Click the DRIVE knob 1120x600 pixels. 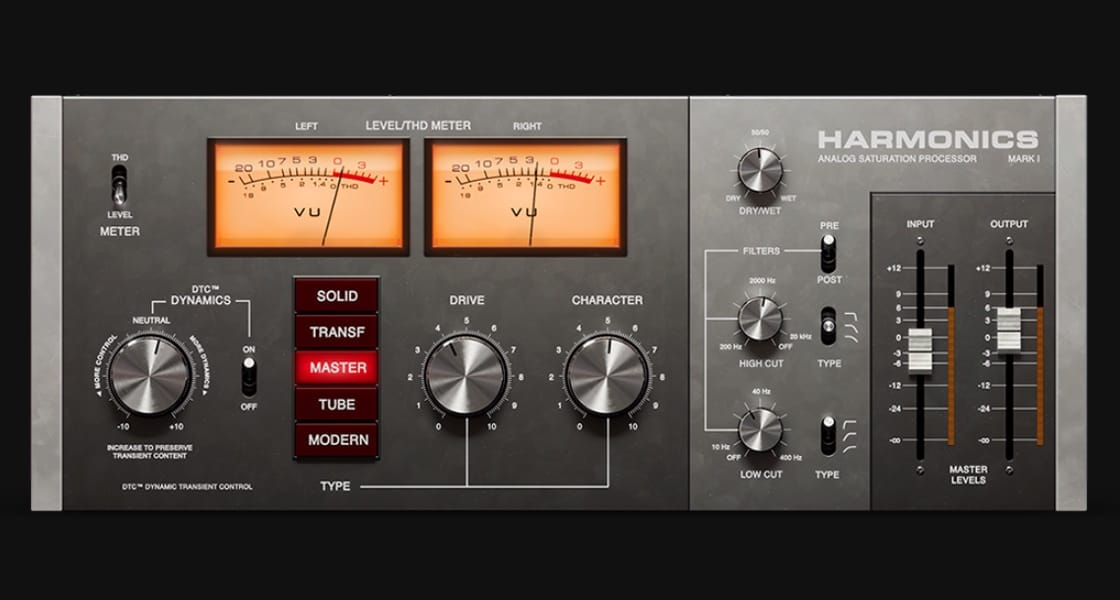point(466,376)
